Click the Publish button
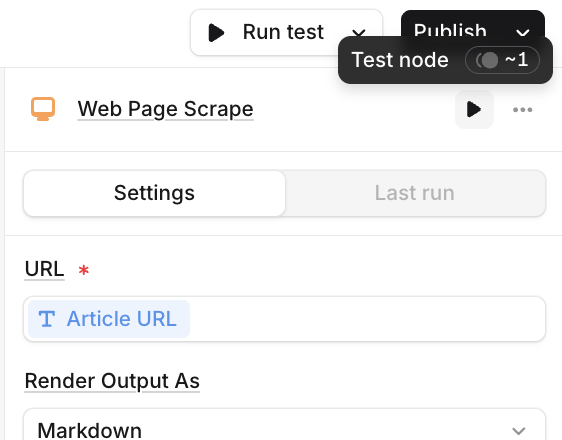The height and width of the screenshot is (440, 562). pos(450,30)
